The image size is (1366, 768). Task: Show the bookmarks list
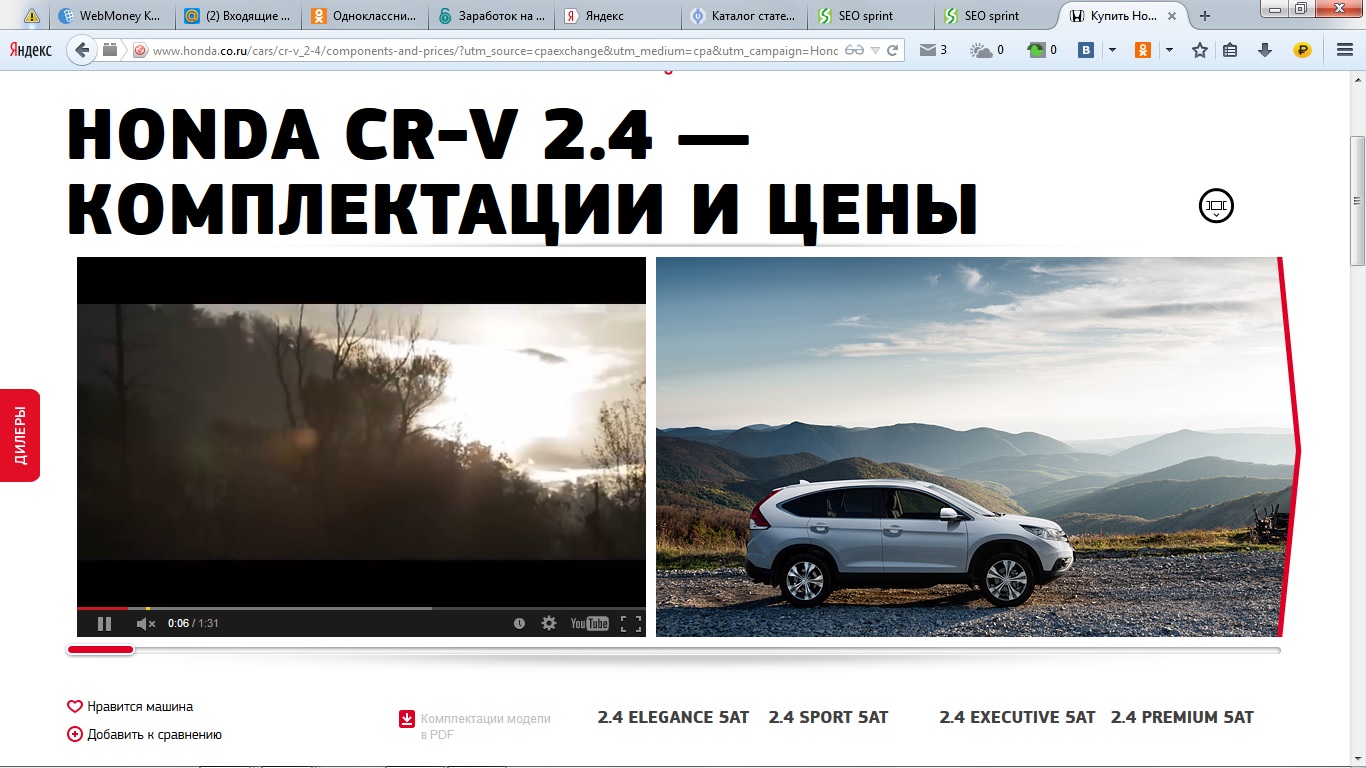[x=1230, y=50]
